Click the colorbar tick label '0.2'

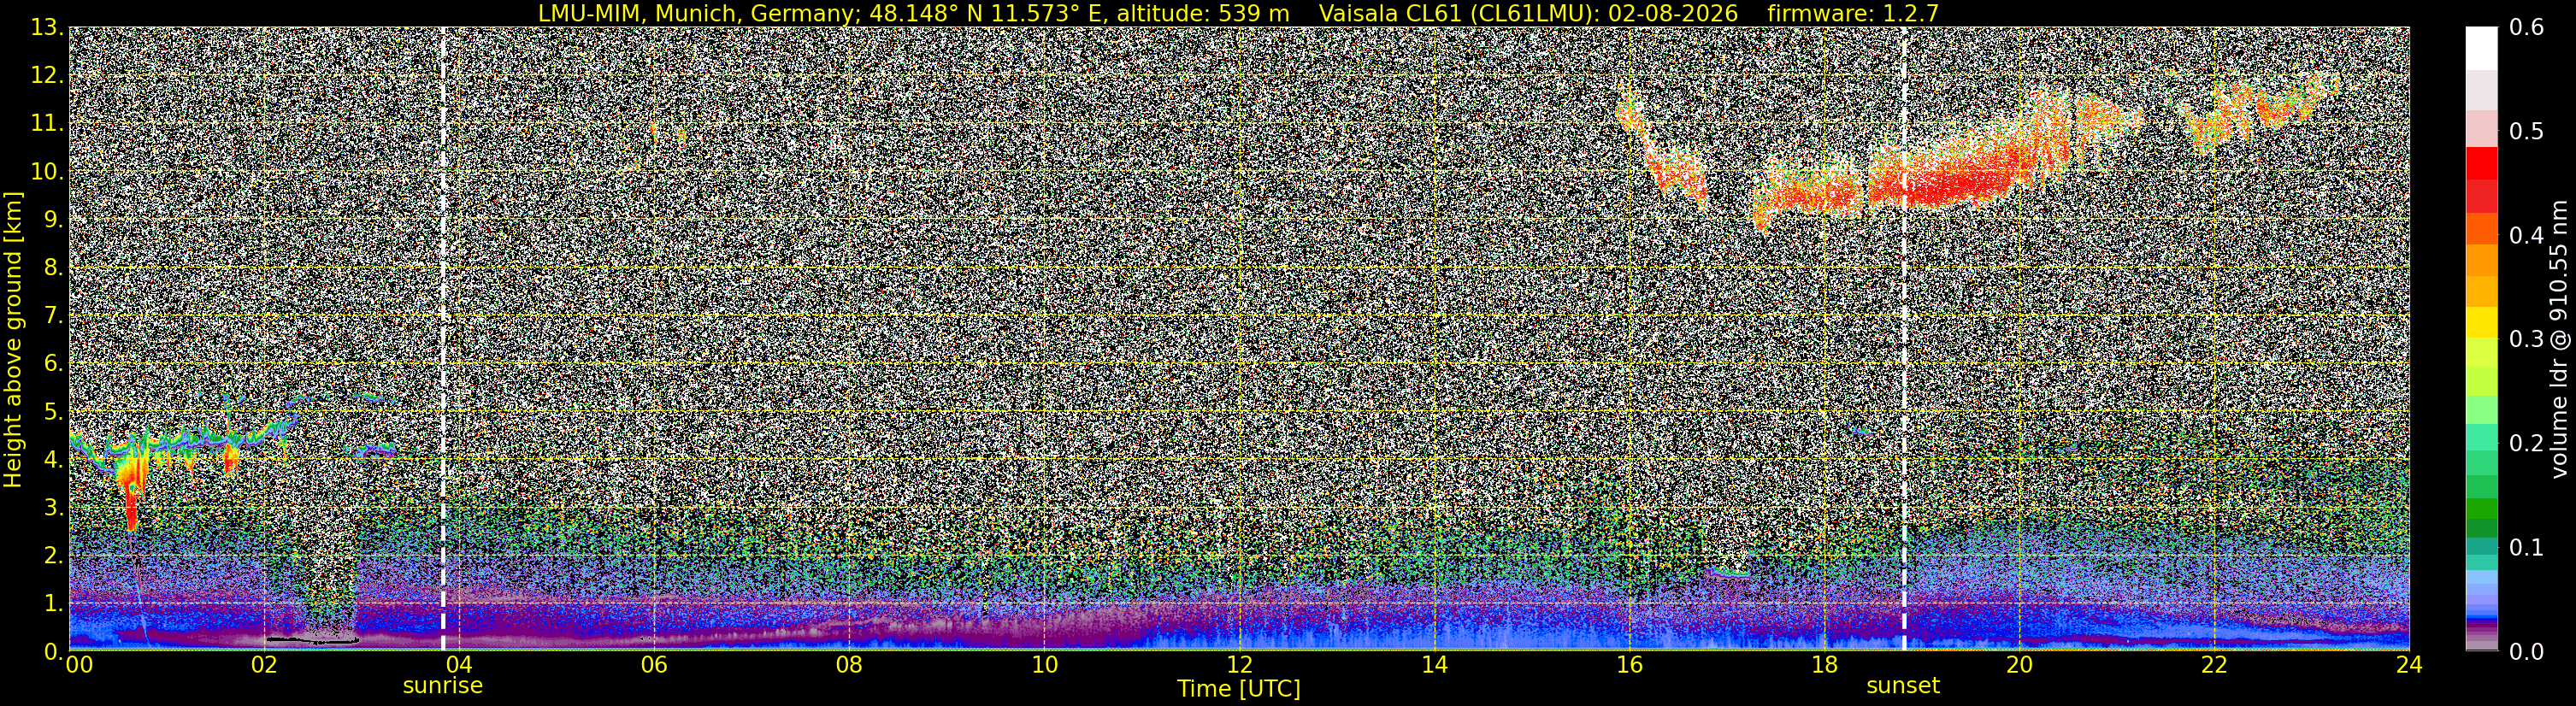(2526, 443)
